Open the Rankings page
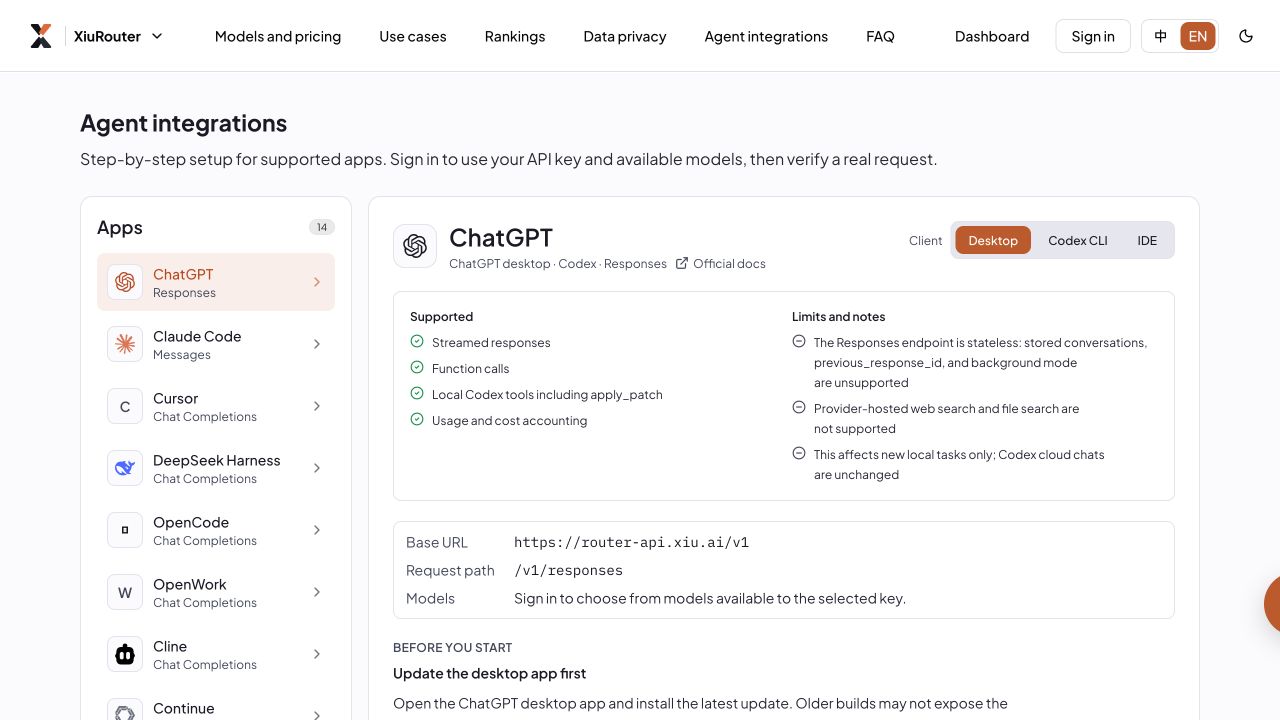The height and width of the screenshot is (720, 1280). [x=515, y=36]
